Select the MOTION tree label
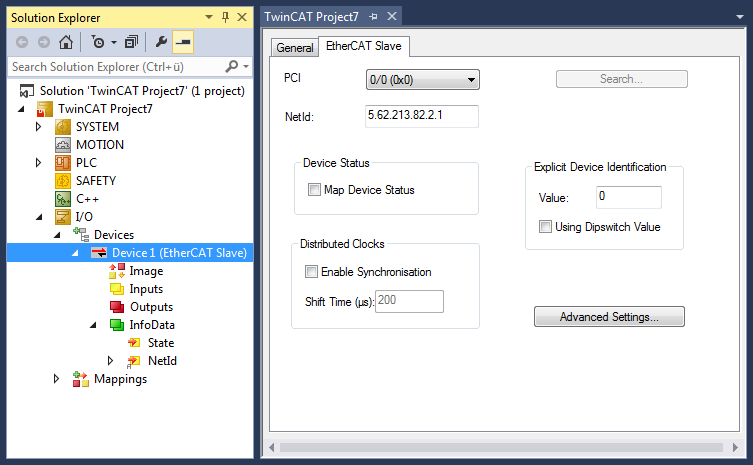 100,145
